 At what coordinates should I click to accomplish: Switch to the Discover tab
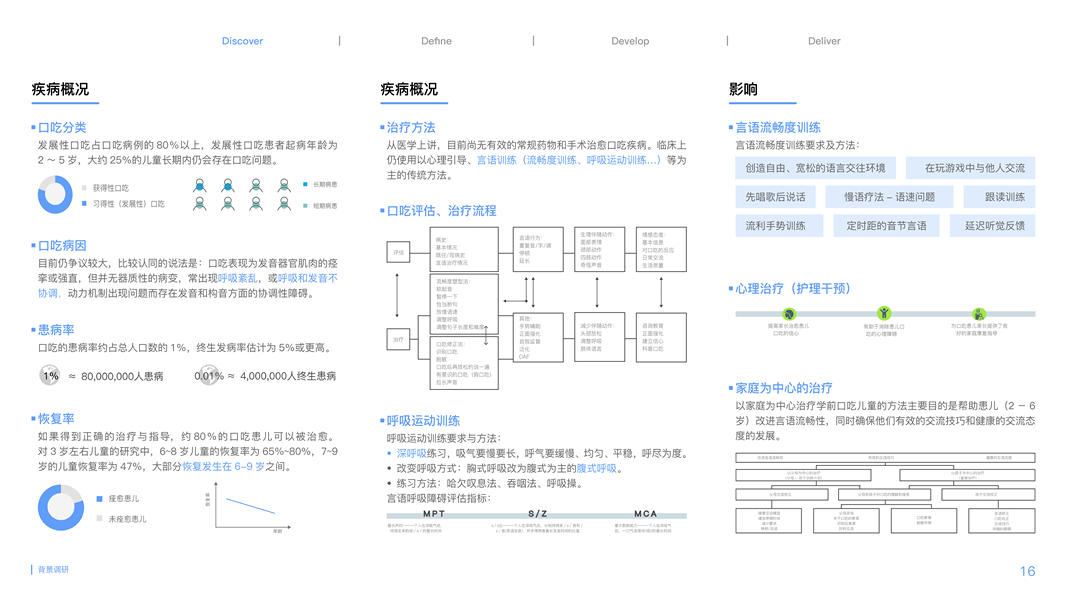point(242,41)
